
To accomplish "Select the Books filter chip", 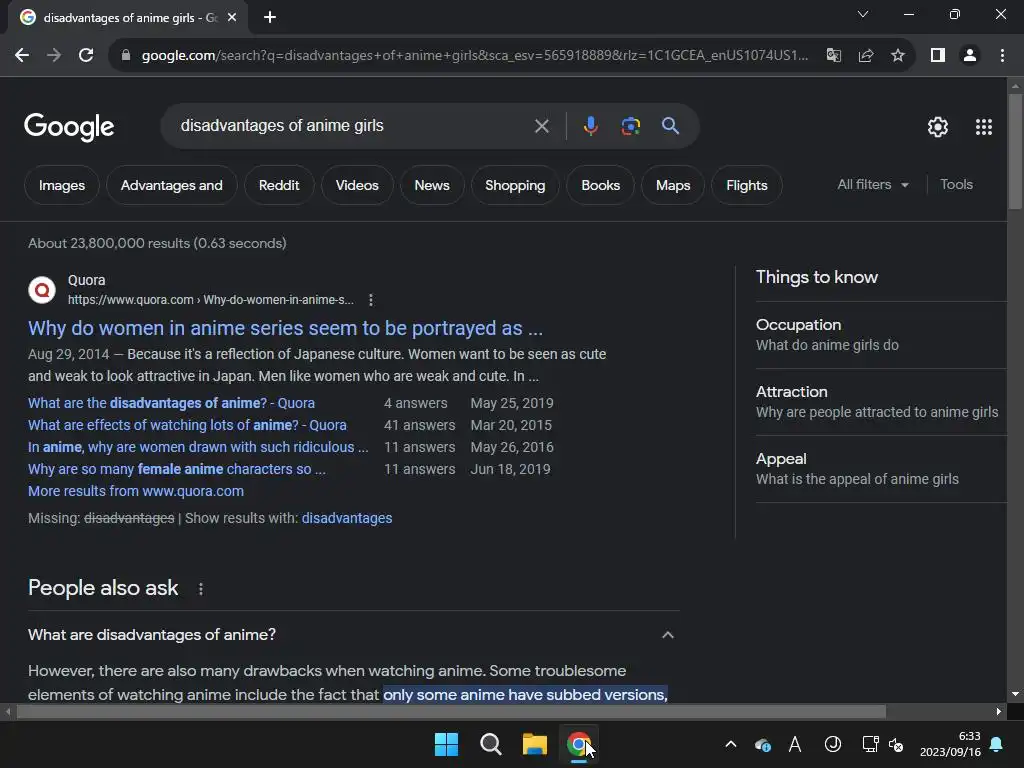I will (600, 185).
